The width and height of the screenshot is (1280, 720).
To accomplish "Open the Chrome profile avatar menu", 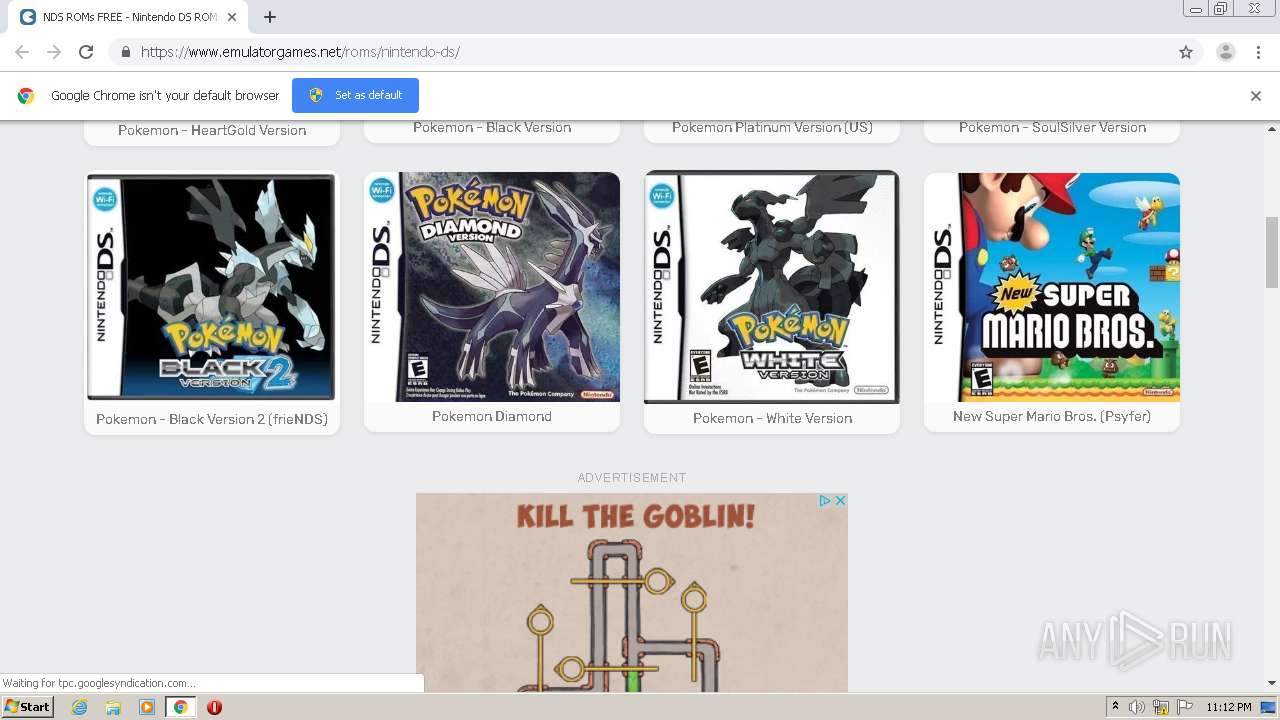I will 1226,52.
